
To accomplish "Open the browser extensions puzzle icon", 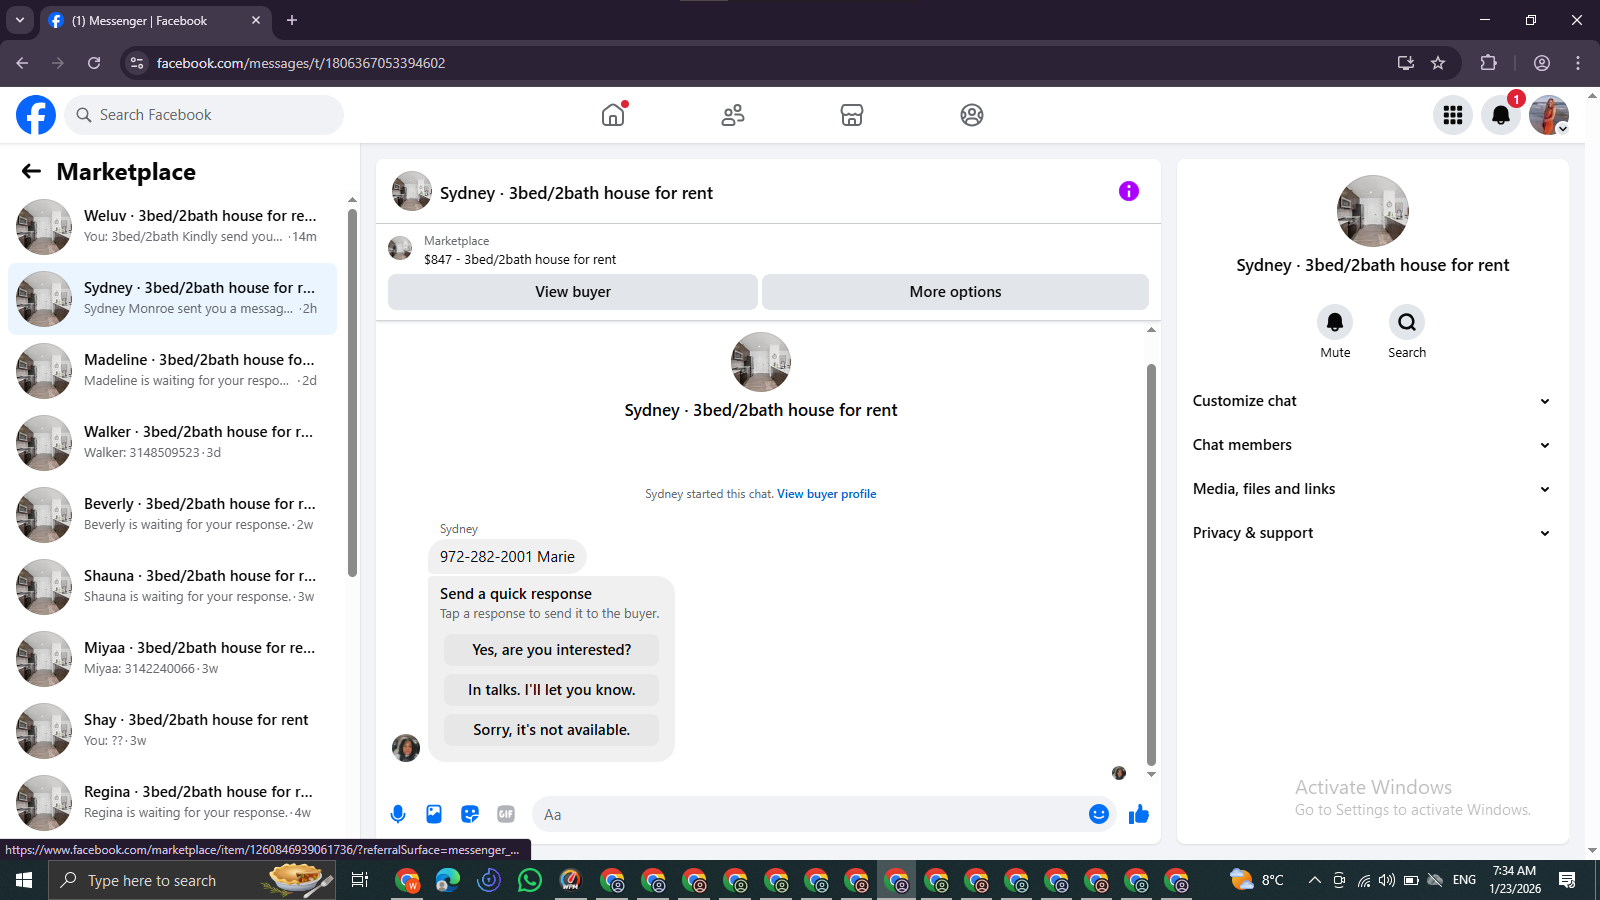I will point(1489,63).
